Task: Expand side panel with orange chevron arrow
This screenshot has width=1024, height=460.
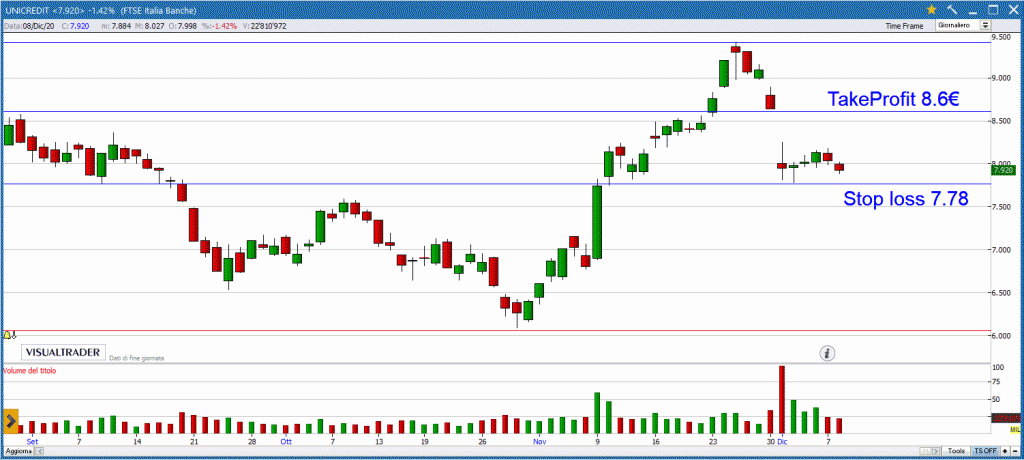Action: [x=10, y=421]
